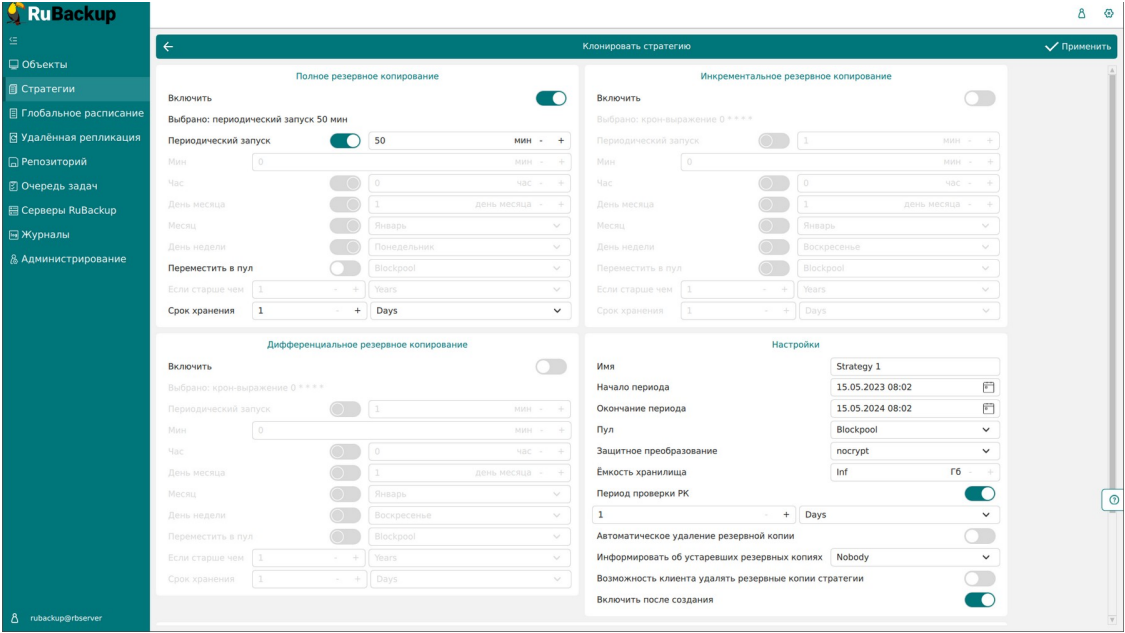Click the Репозиторий sidebar icon
Viewport: 1125px width, 633px height.
[13, 162]
